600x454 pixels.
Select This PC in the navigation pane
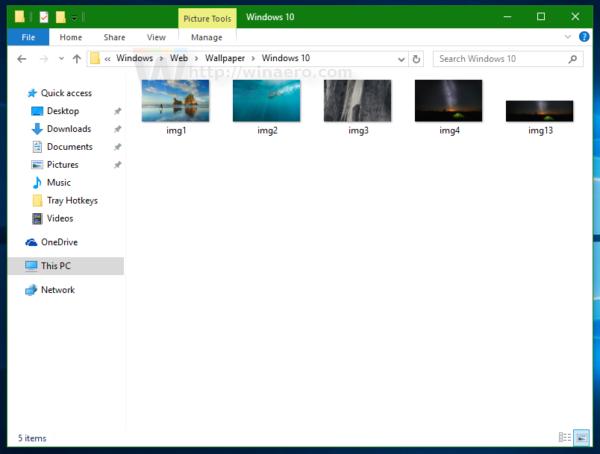click(65, 266)
